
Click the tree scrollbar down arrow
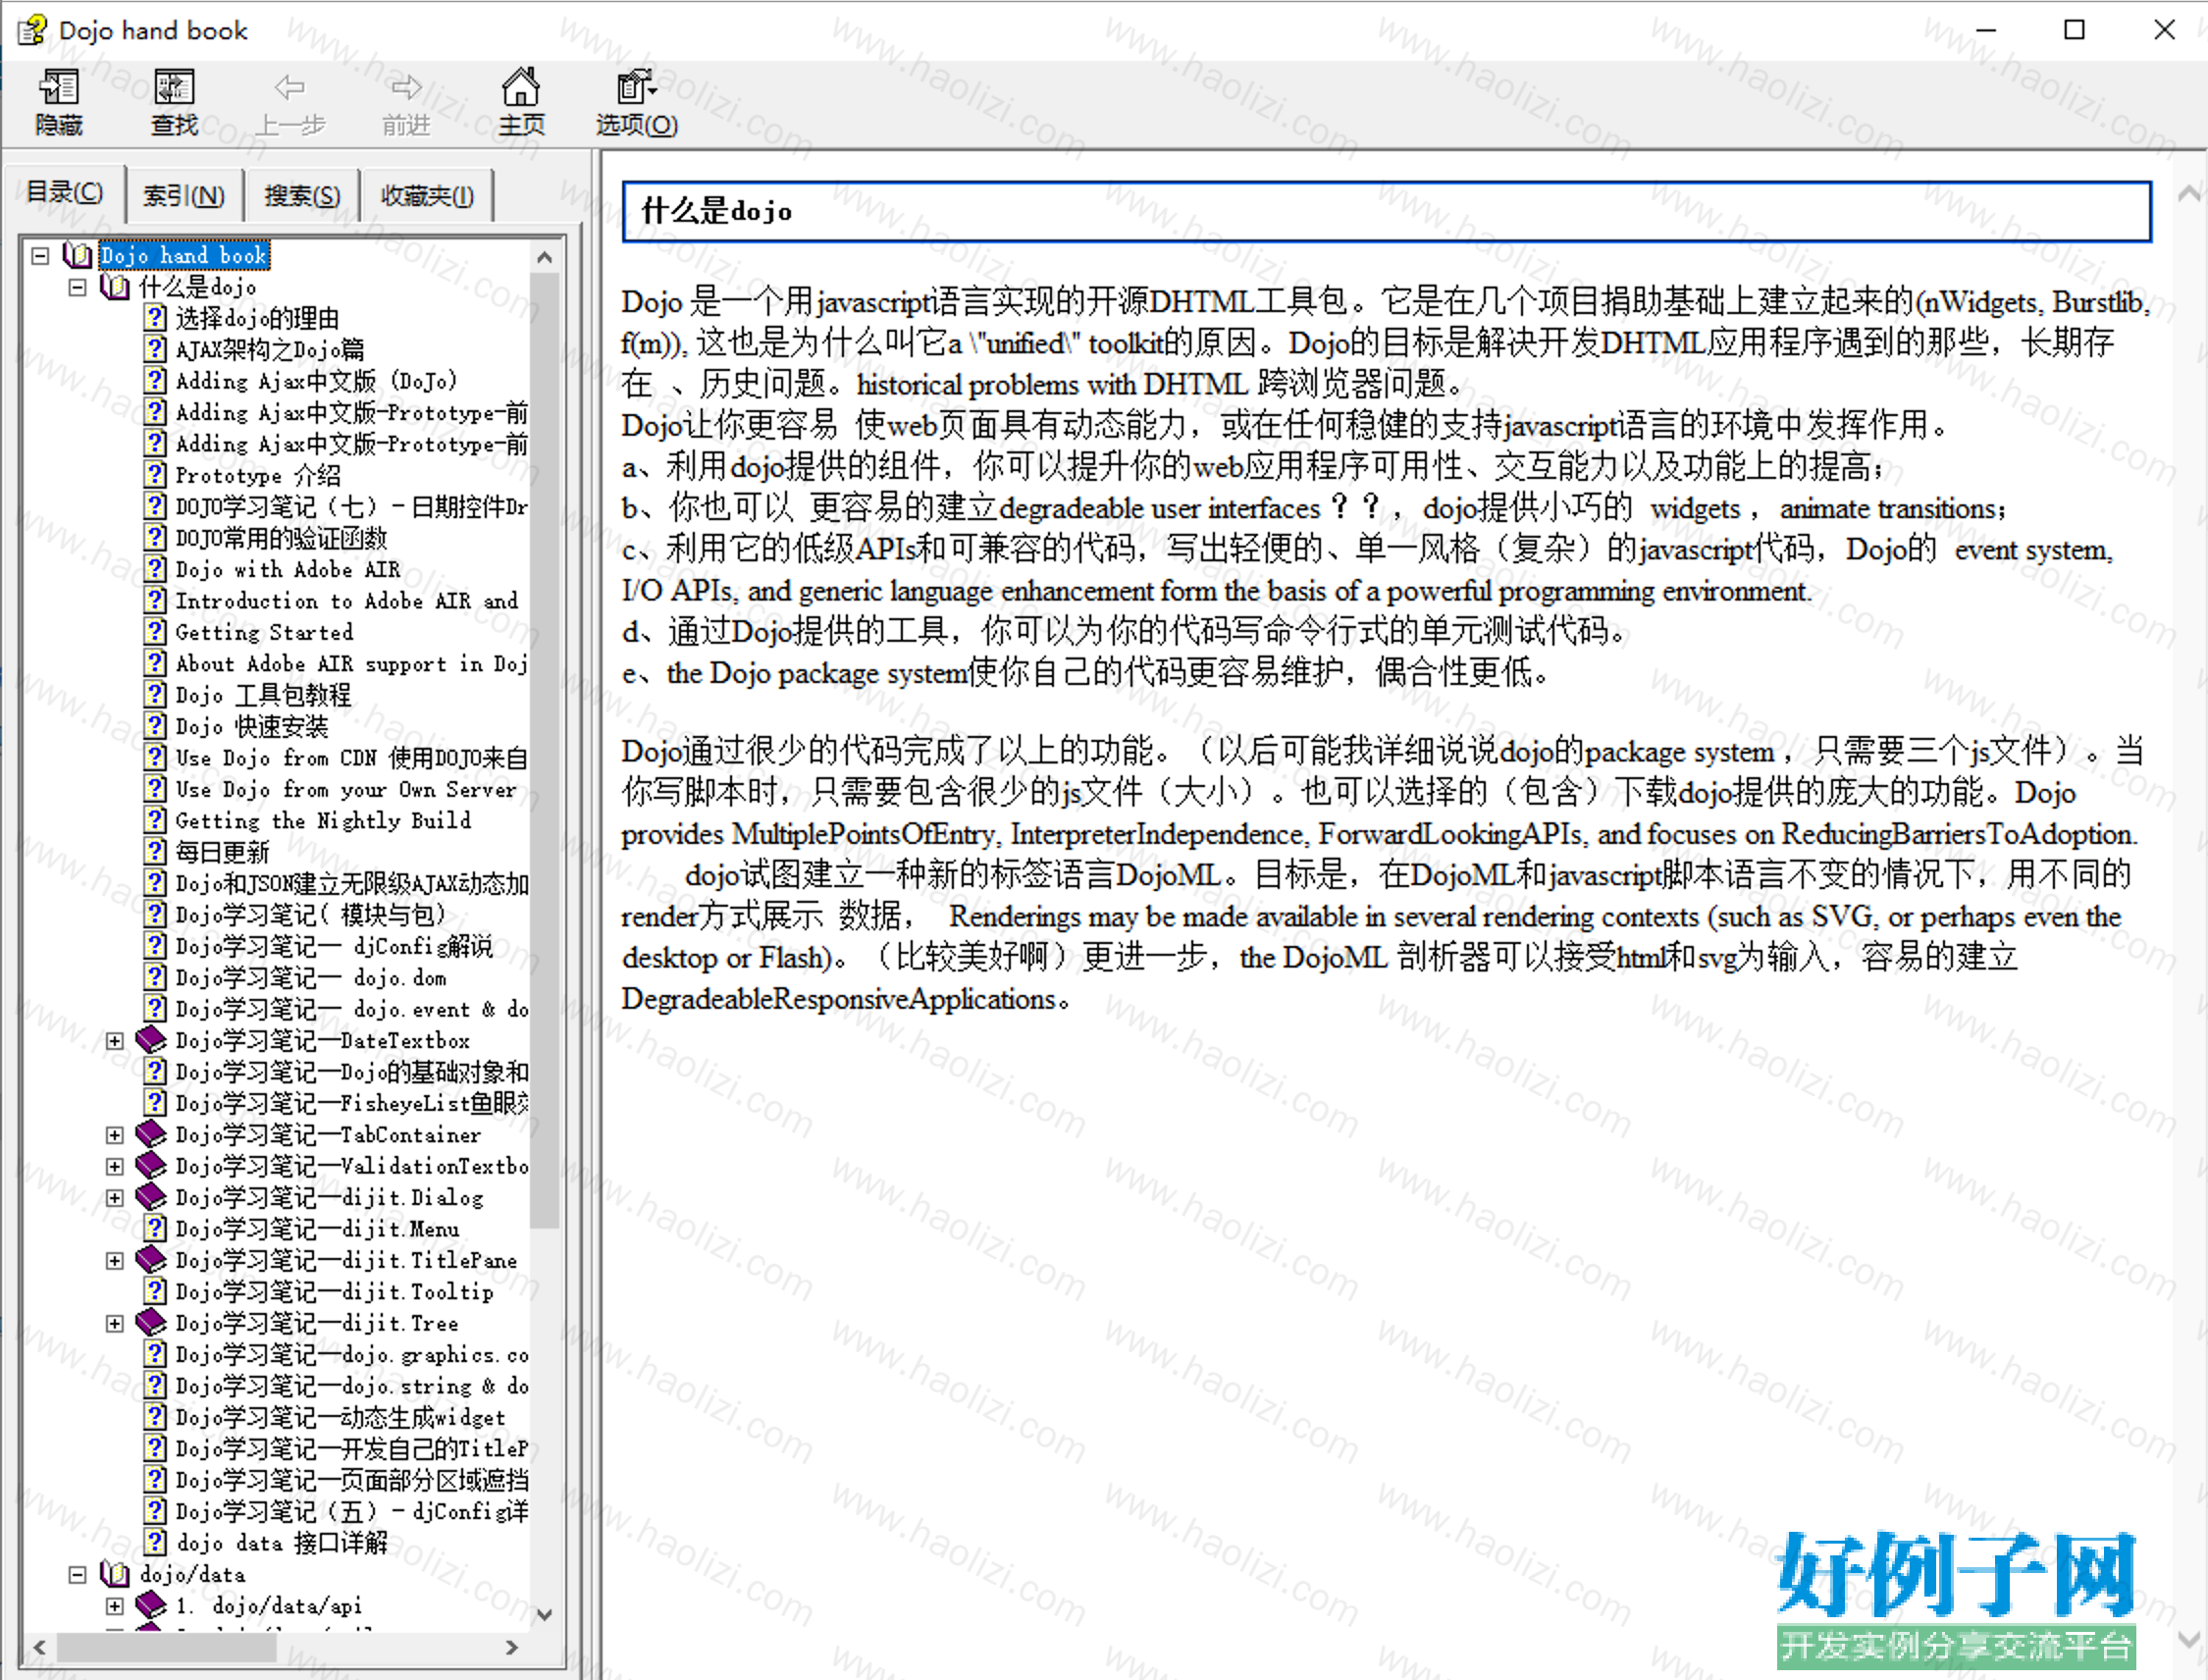(544, 1613)
